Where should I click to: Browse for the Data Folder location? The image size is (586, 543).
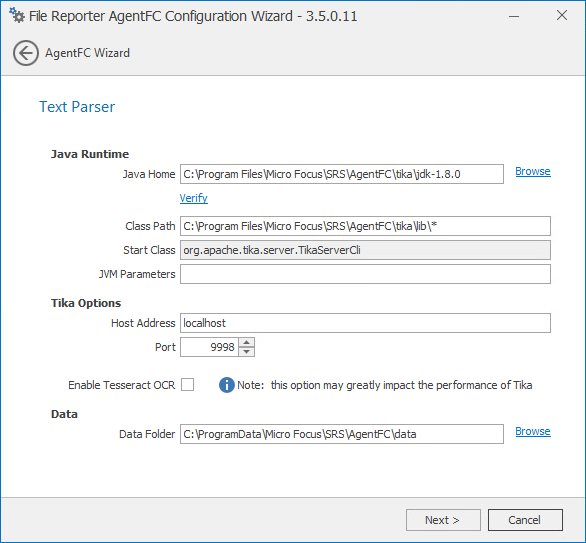click(x=533, y=431)
